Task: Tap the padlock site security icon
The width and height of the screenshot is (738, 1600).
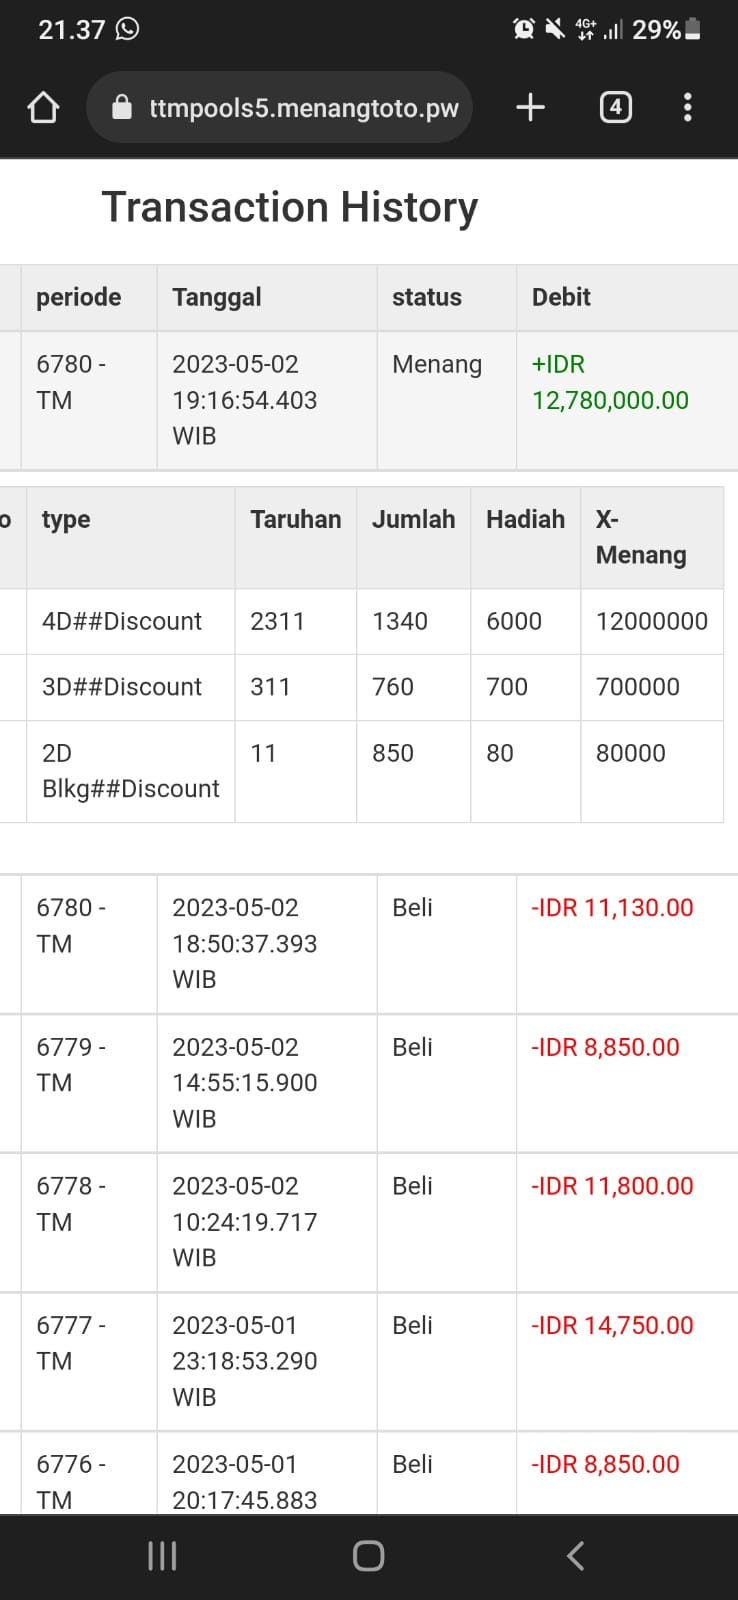Action: [x=122, y=107]
